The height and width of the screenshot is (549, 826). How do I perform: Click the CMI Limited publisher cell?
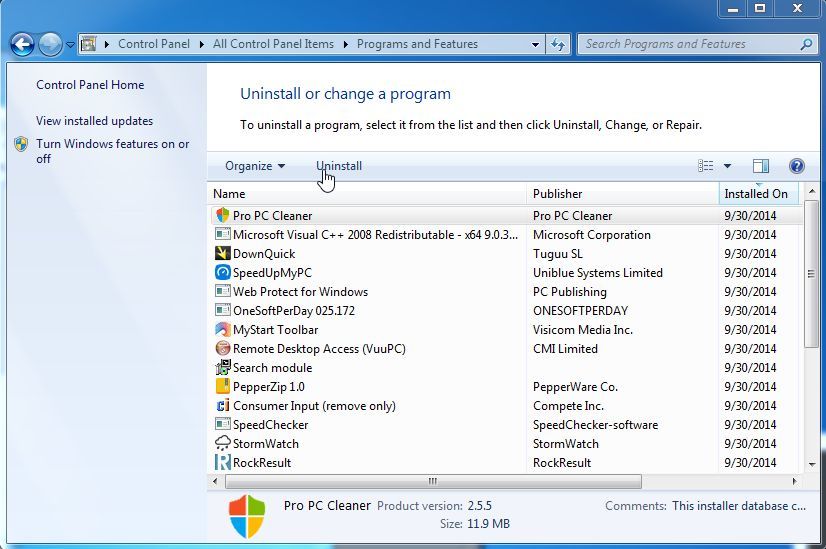click(x=565, y=349)
